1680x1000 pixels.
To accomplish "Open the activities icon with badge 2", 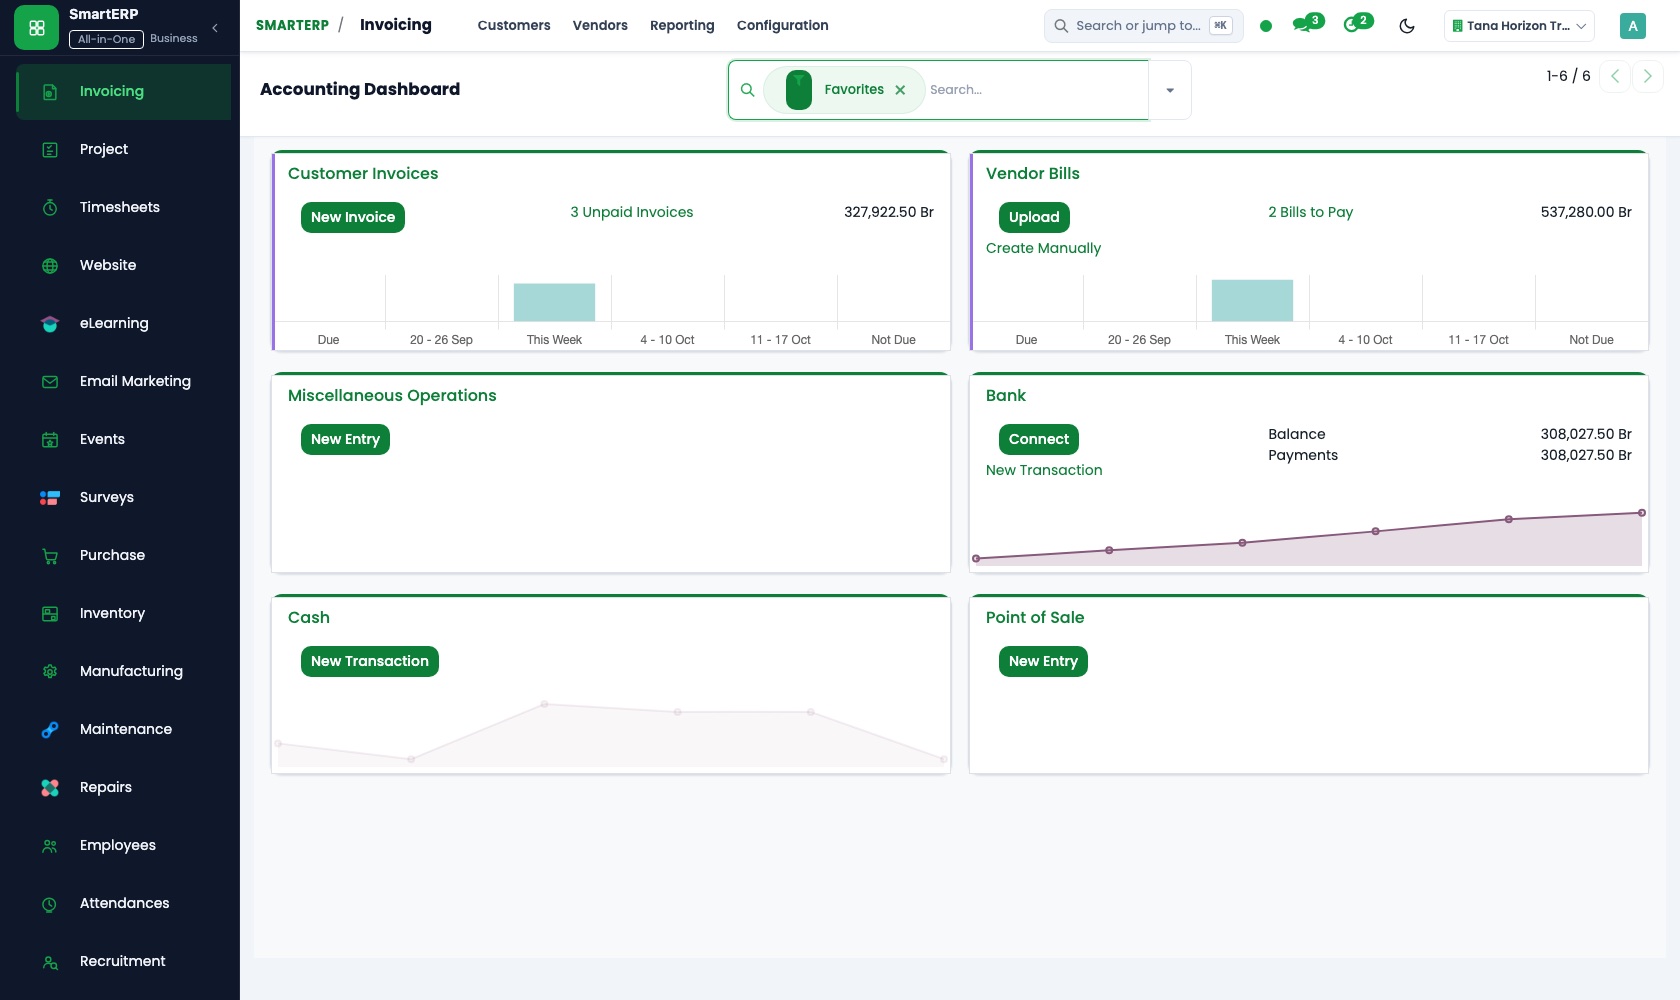I will click(1357, 24).
